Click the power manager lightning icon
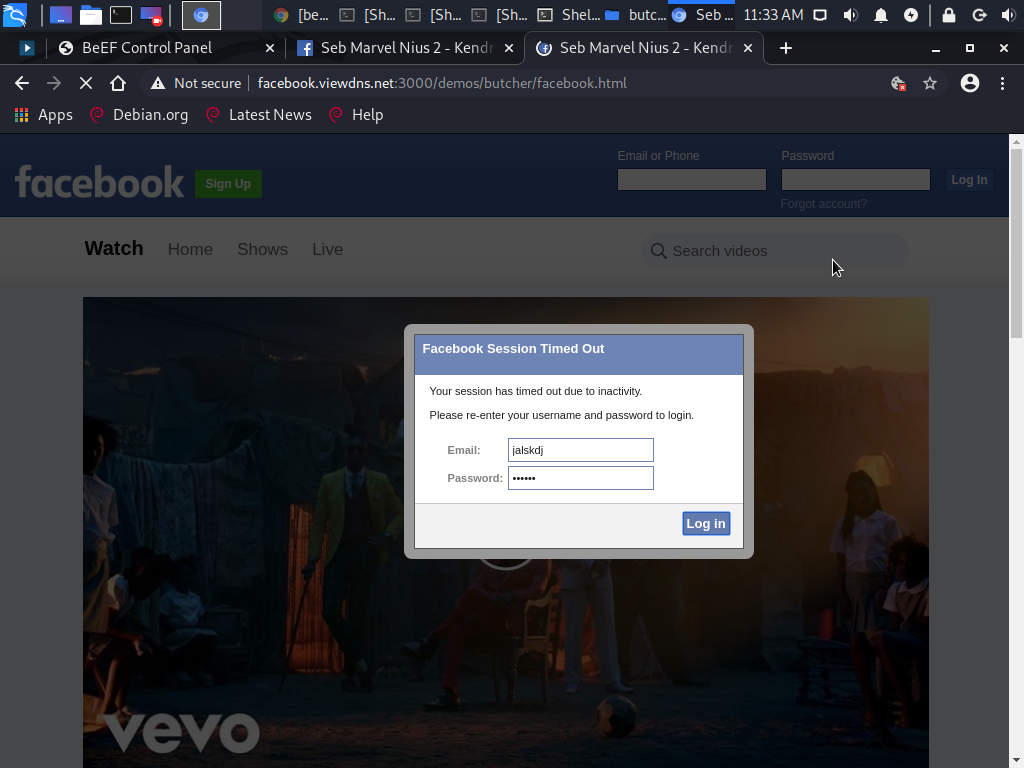 911,15
